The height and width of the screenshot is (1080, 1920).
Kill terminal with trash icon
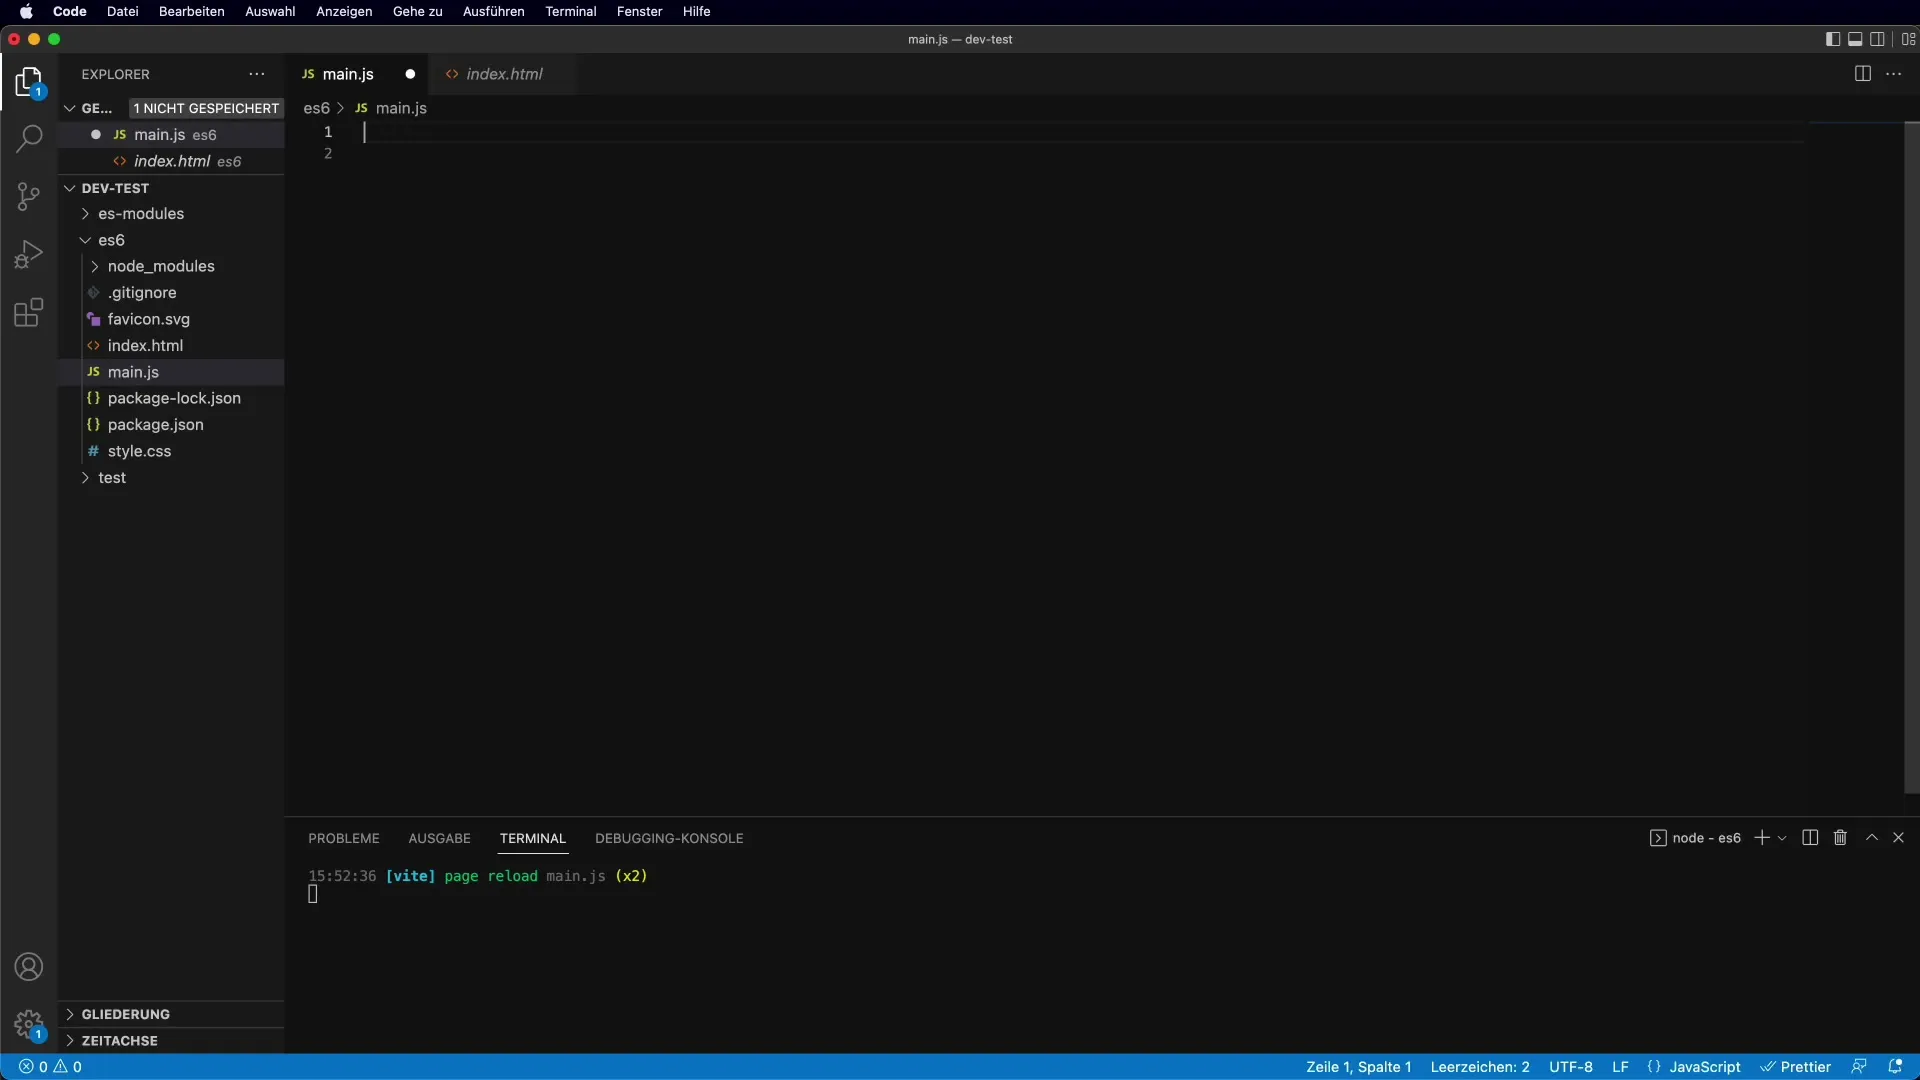point(1840,838)
